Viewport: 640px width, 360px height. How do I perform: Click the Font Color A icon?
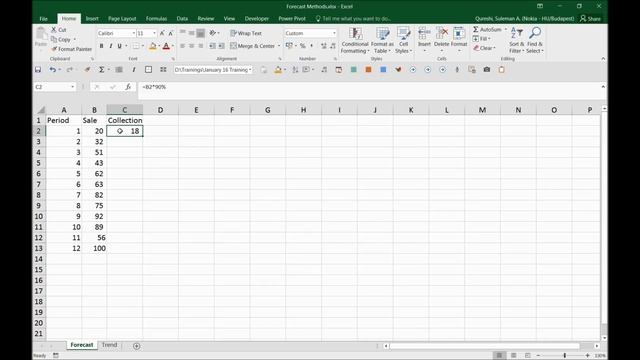point(166,46)
